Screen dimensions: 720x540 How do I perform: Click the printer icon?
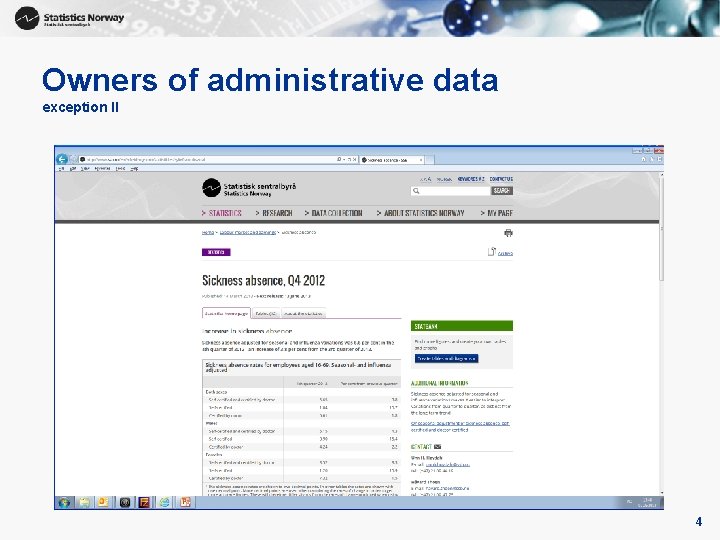pyautogui.click(x=508, y=233)
